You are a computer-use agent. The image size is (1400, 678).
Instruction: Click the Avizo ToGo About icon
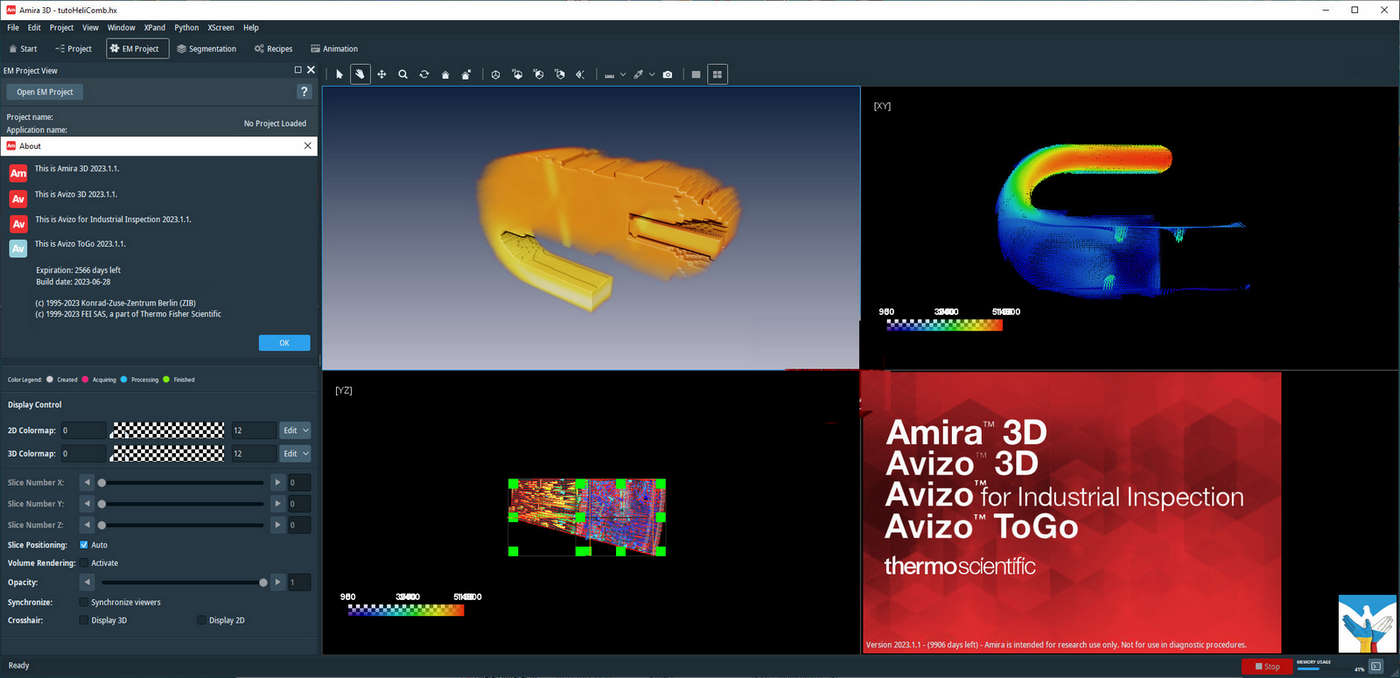tap(18, 249)
